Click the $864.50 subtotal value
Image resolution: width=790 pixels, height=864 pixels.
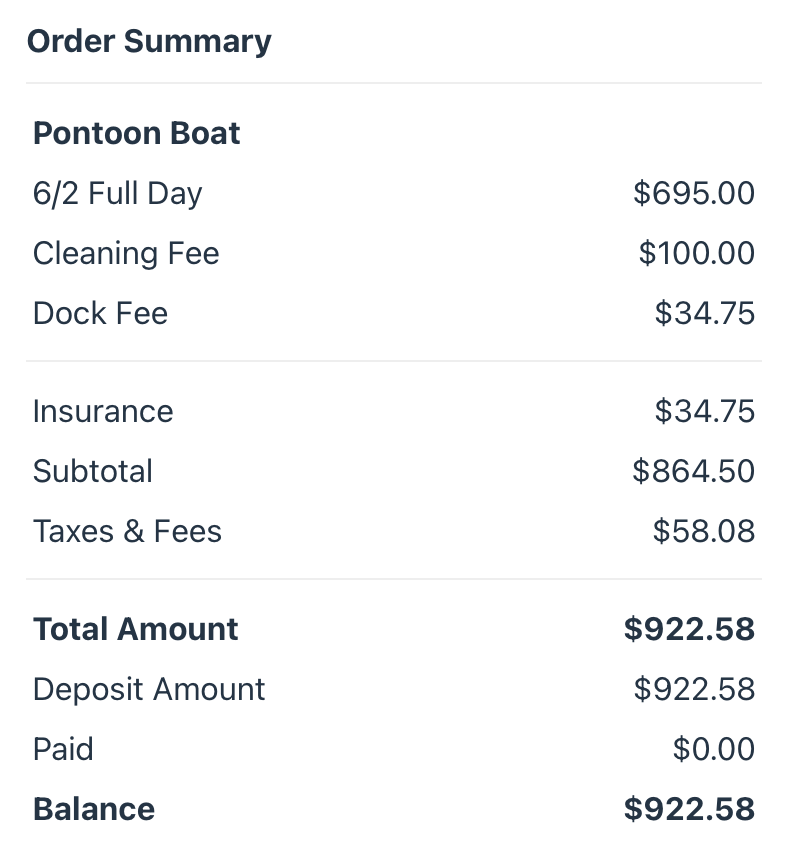pyautogui.click(x=693, y=471)
